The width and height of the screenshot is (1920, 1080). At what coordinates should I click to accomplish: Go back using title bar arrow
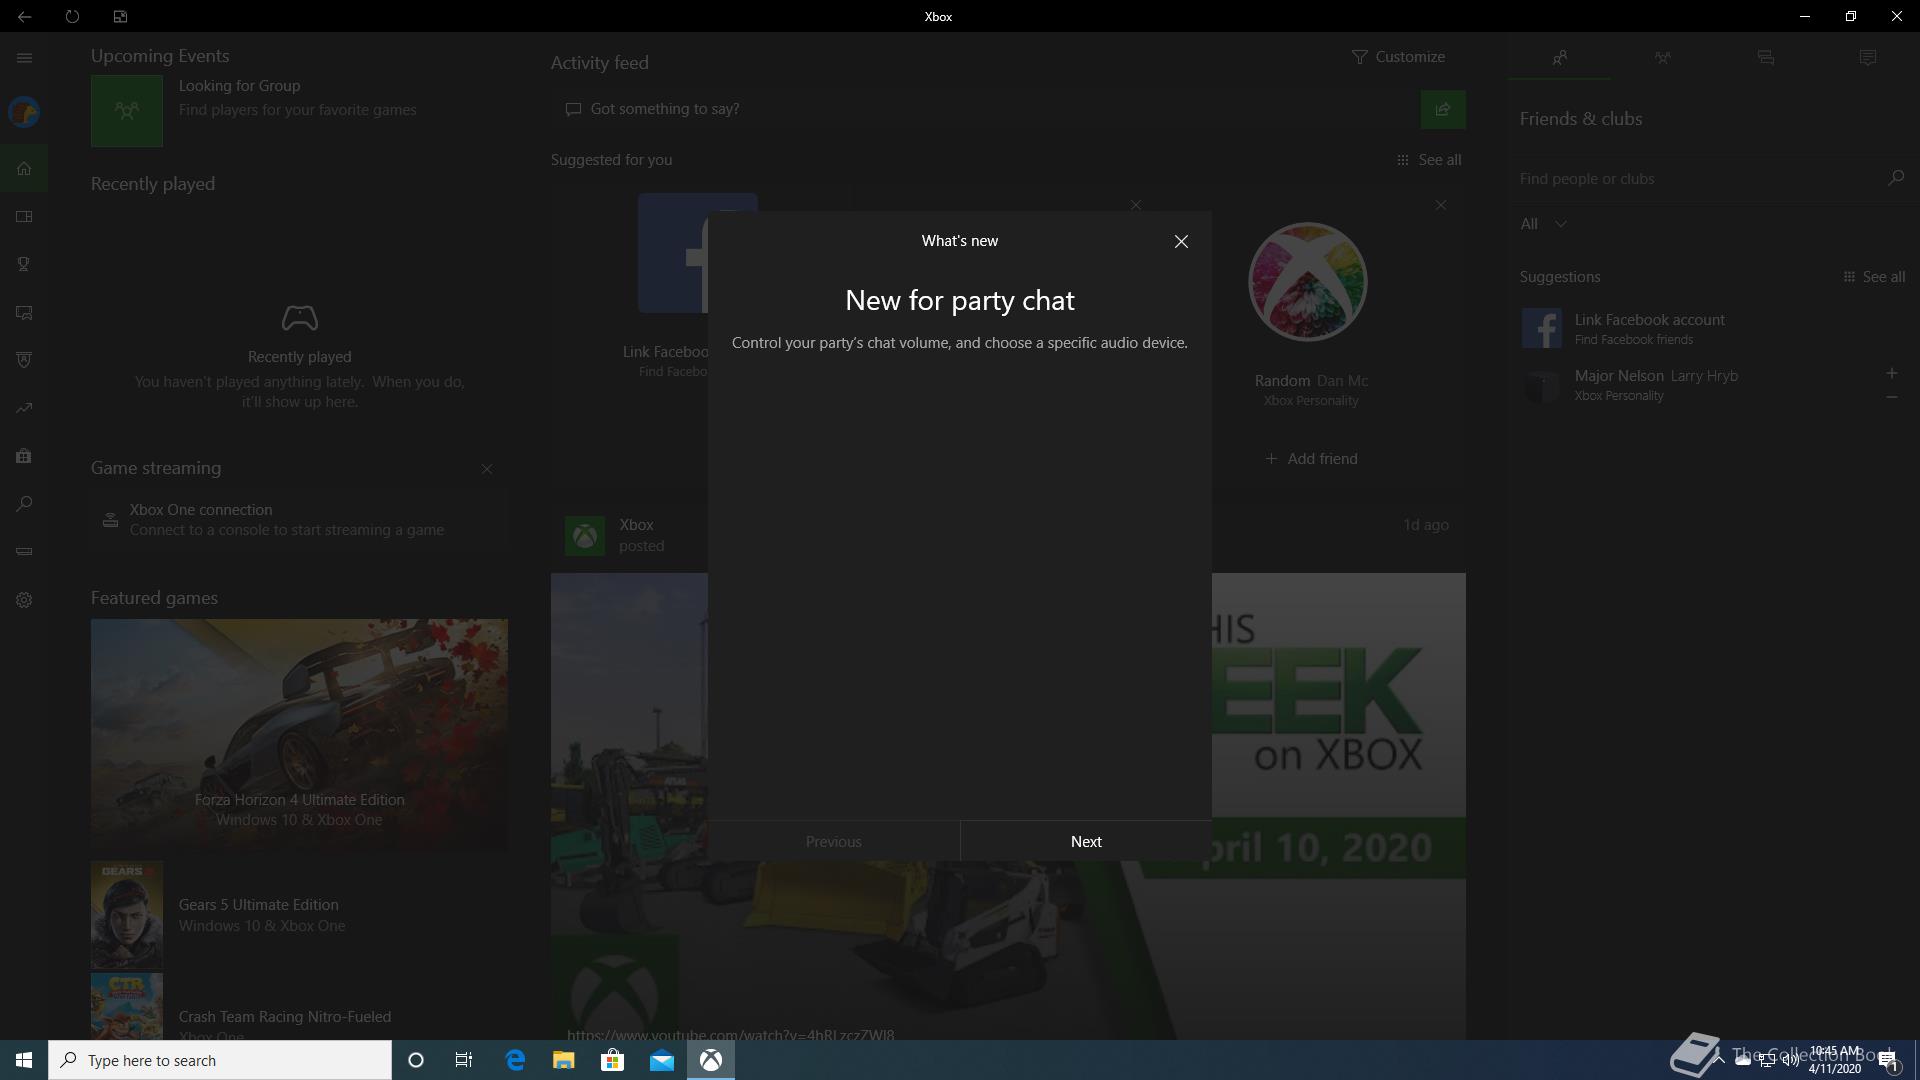24,16
